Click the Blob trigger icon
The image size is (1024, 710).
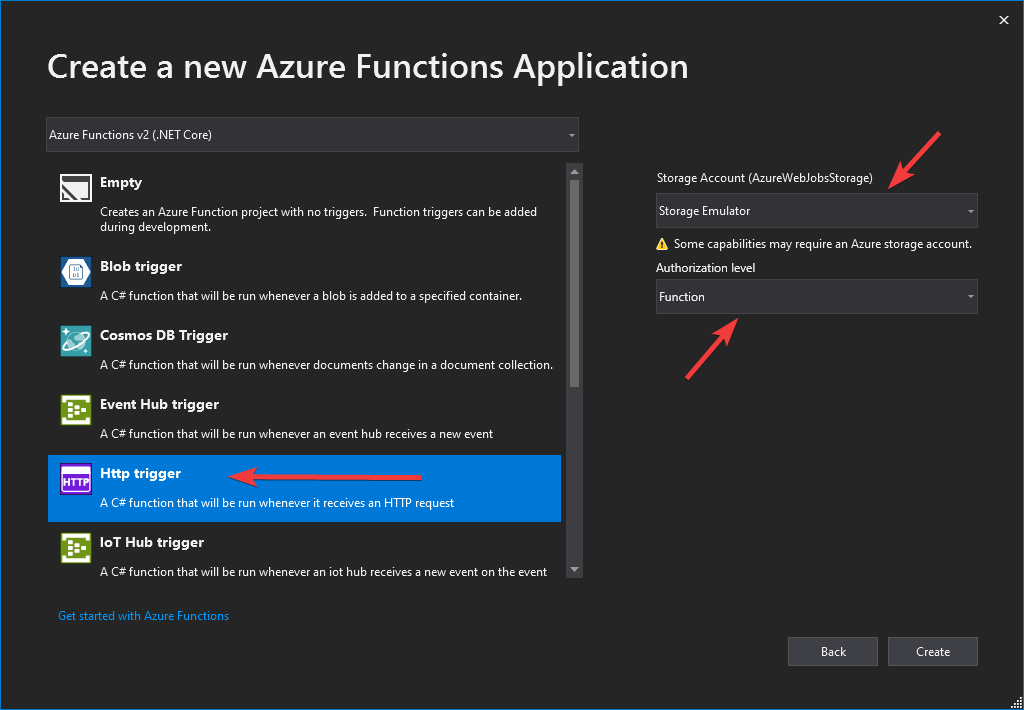[76, 272]
